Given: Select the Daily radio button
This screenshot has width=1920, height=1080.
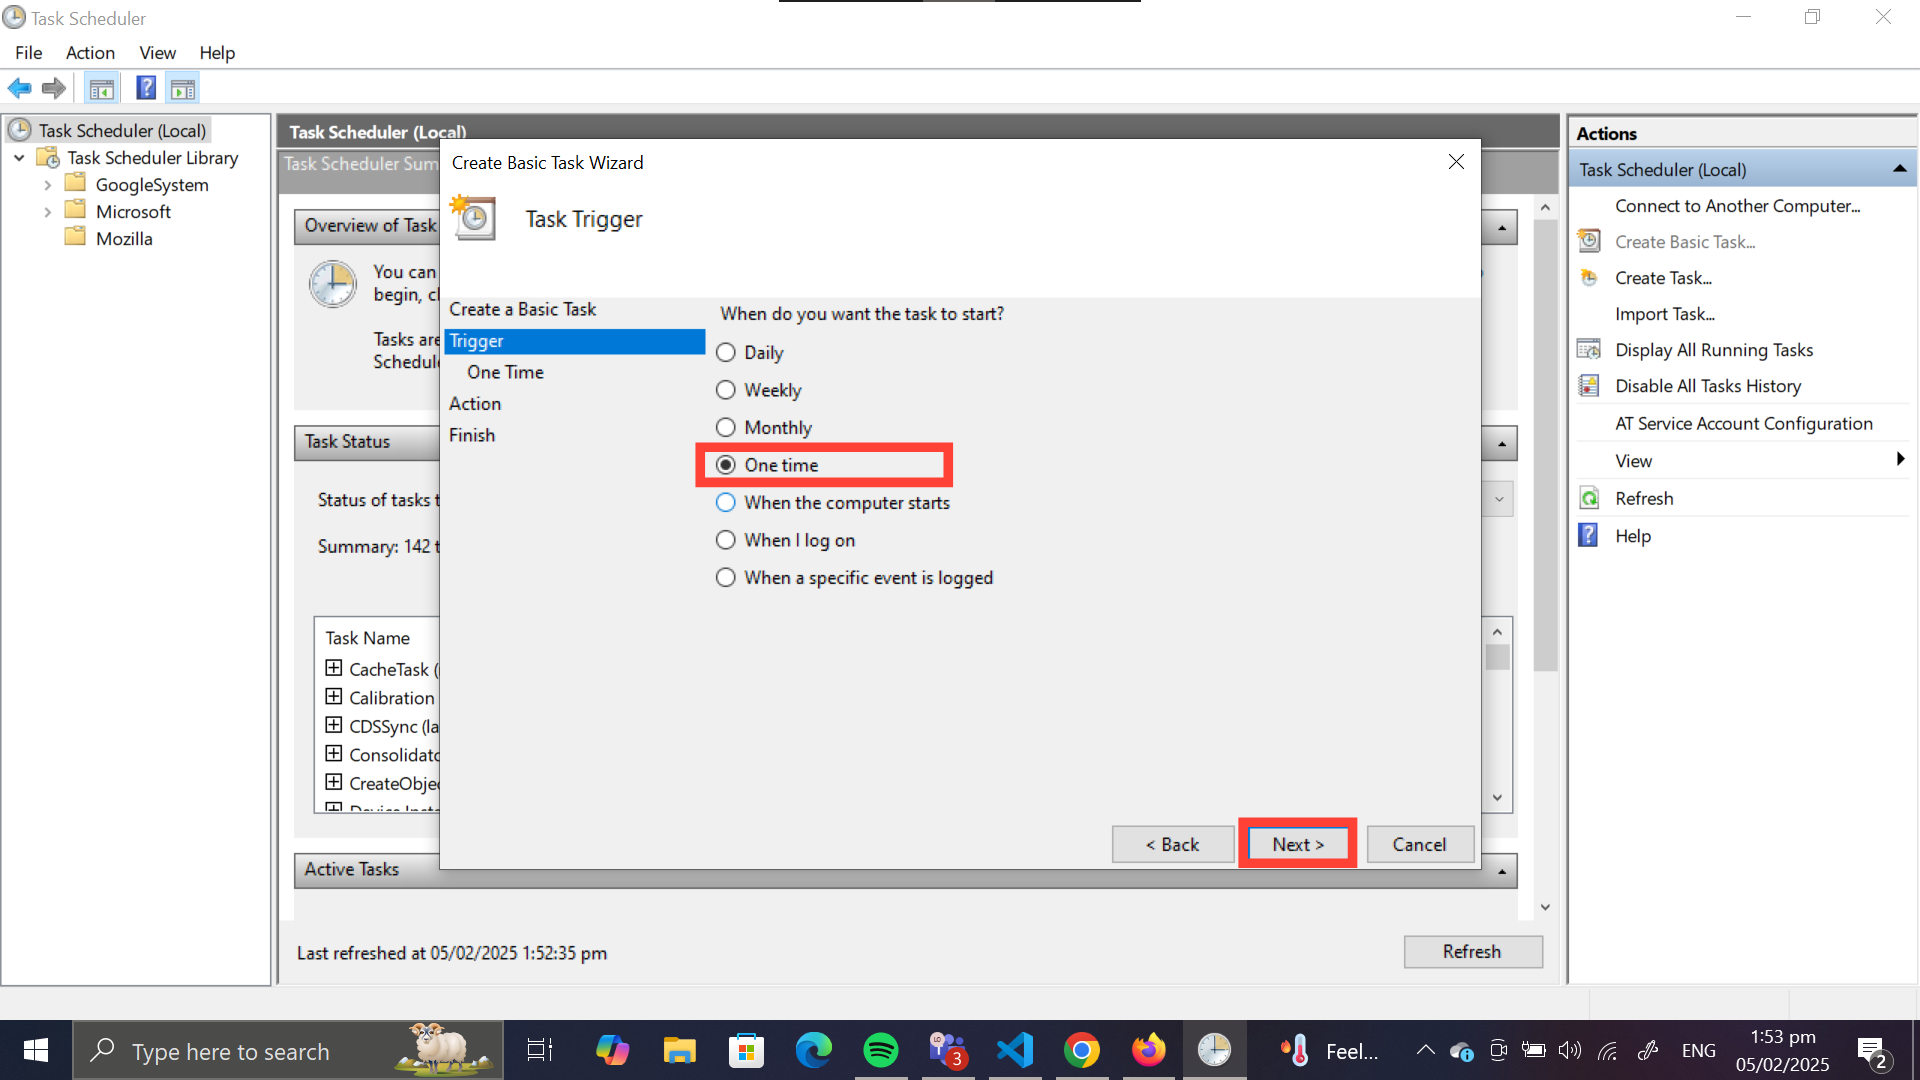Looking at the screenshot, I should coord(726,353).
